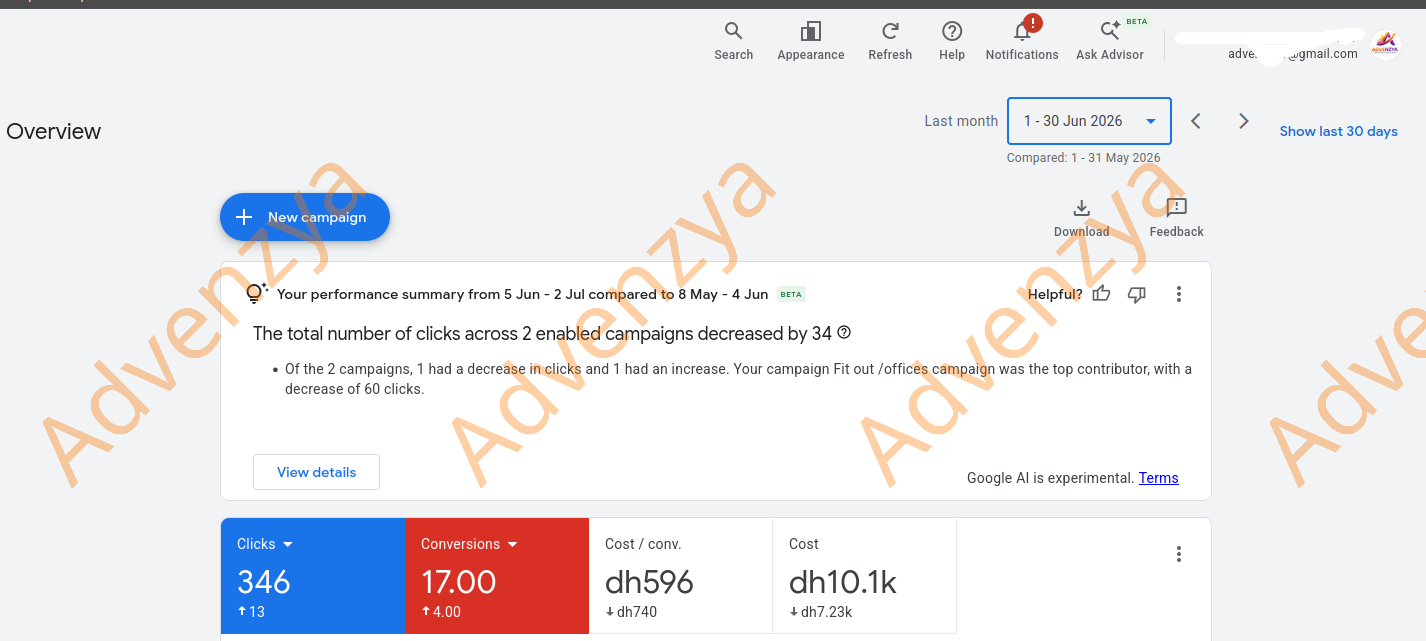Click the New campaign button
The height and width of the screenshot is (641, 1426).
[x=305, y=217]
